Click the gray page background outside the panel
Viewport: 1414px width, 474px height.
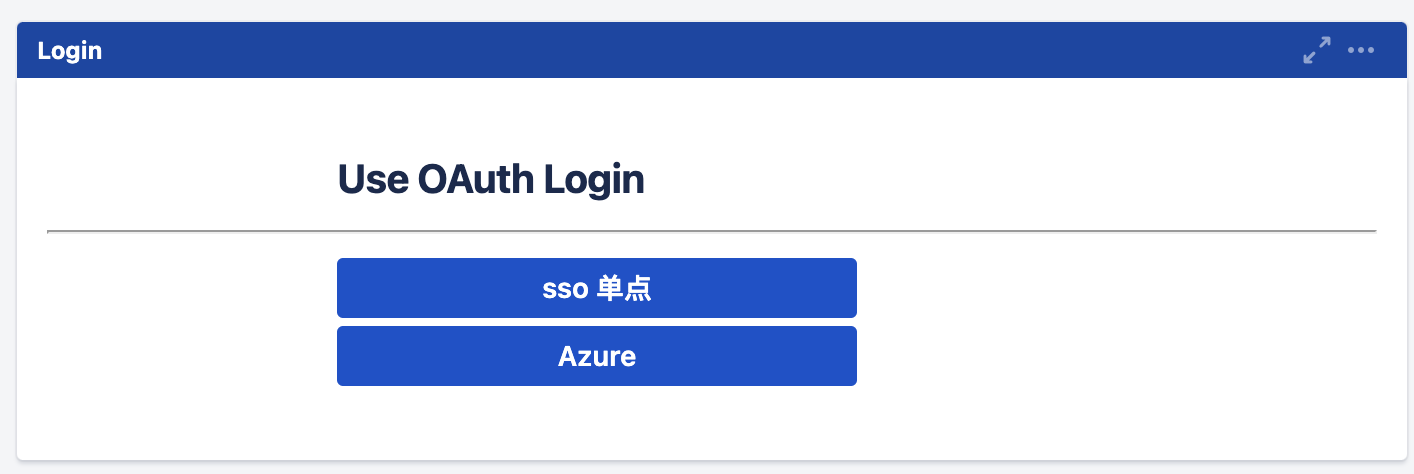click(700, 10)
